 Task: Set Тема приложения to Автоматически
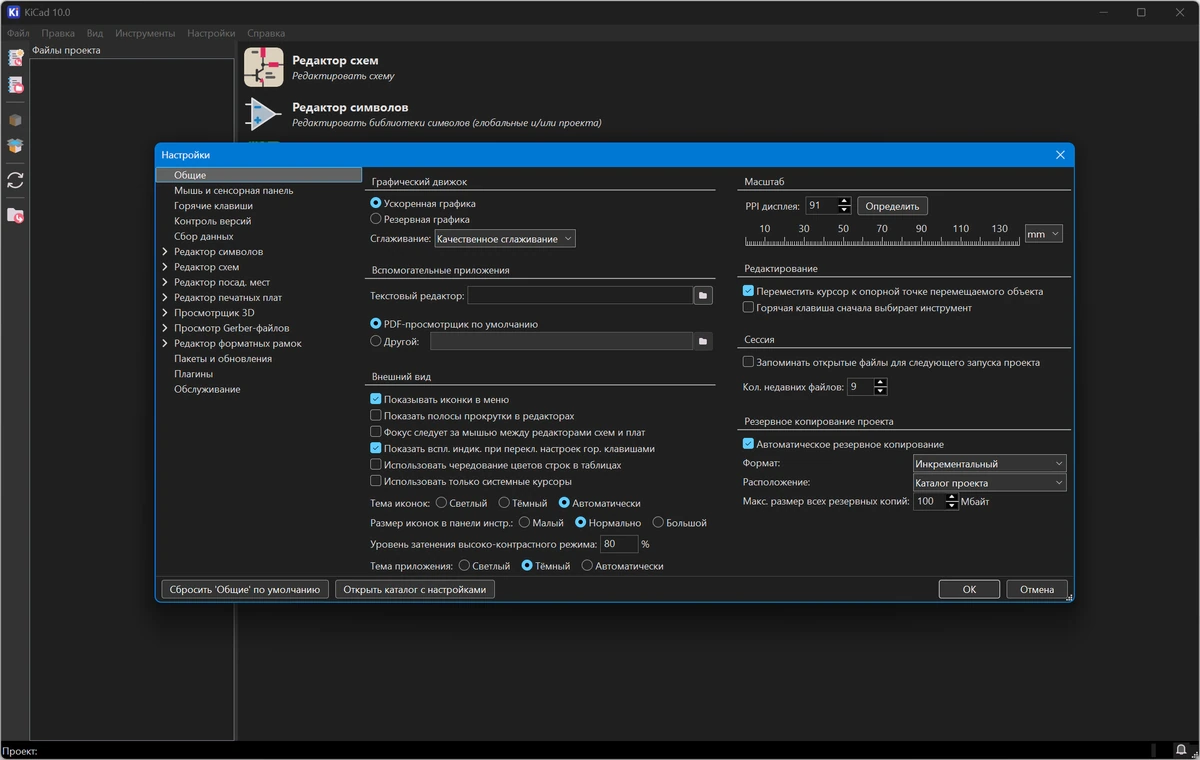pos(587,566)
